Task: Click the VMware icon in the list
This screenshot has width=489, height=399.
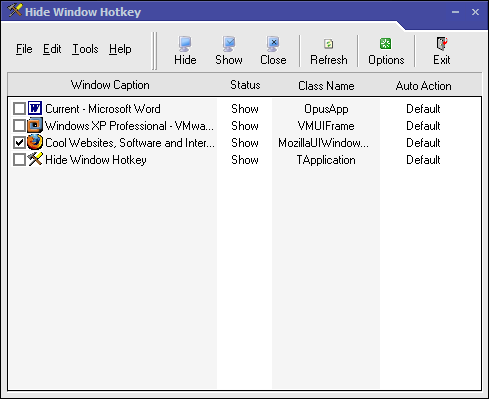Action: point(35,125)
